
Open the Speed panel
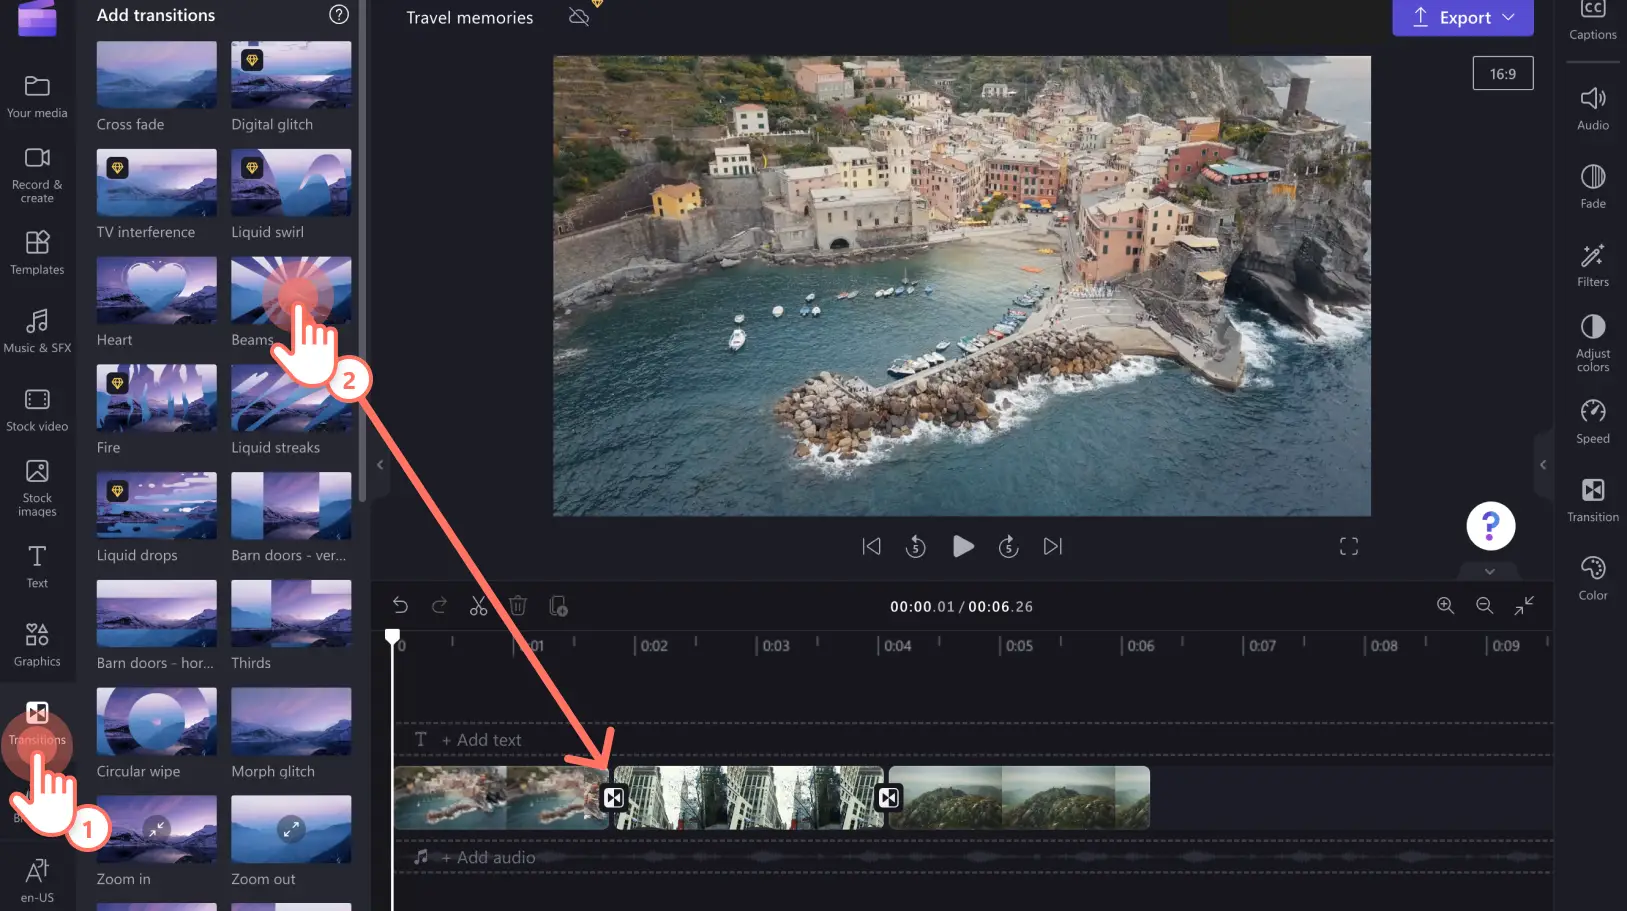[1592, 421]
